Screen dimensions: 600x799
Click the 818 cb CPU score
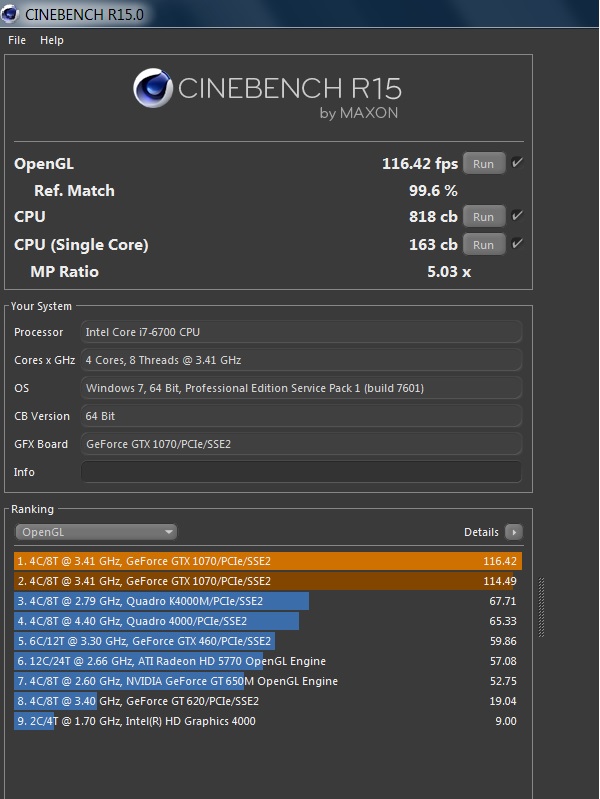433,217
